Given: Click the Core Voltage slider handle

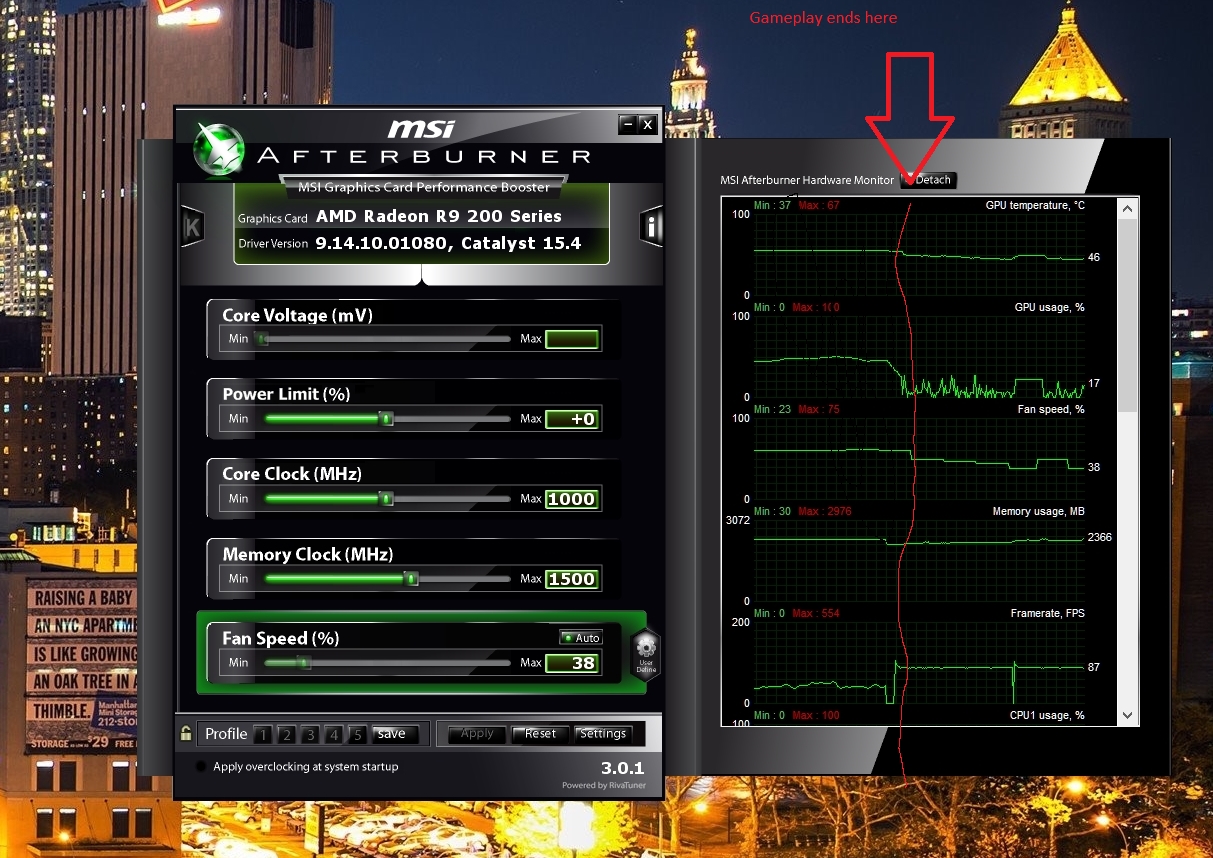Looking at the screenshot, I should [x=262, y=339].
